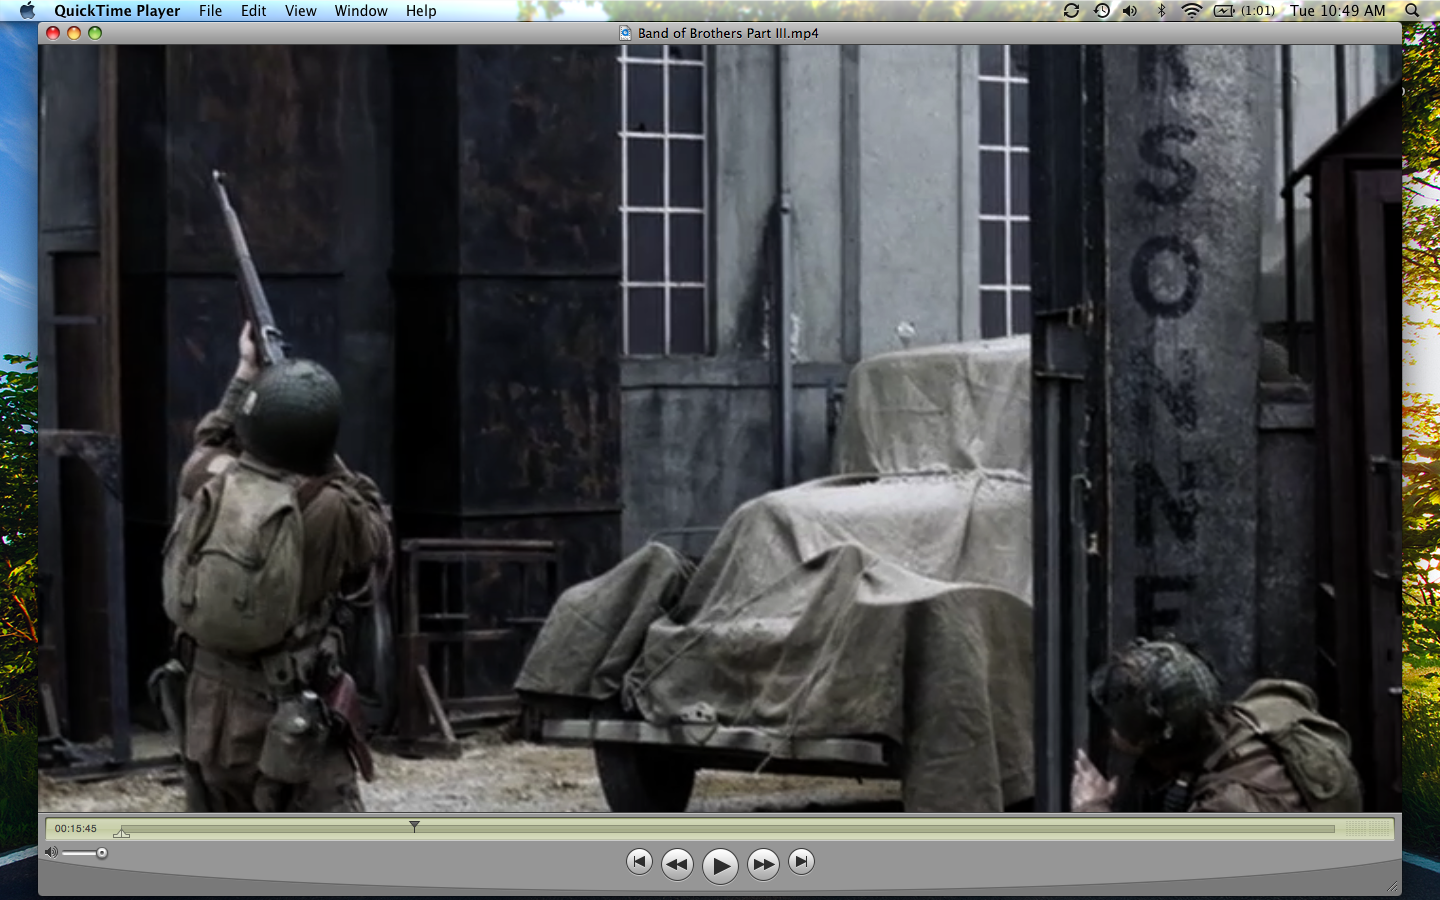Open the system volume menu bar icon
Image resolution: width=1440 pixels, height=900 pixels.
pos(1130,10)
